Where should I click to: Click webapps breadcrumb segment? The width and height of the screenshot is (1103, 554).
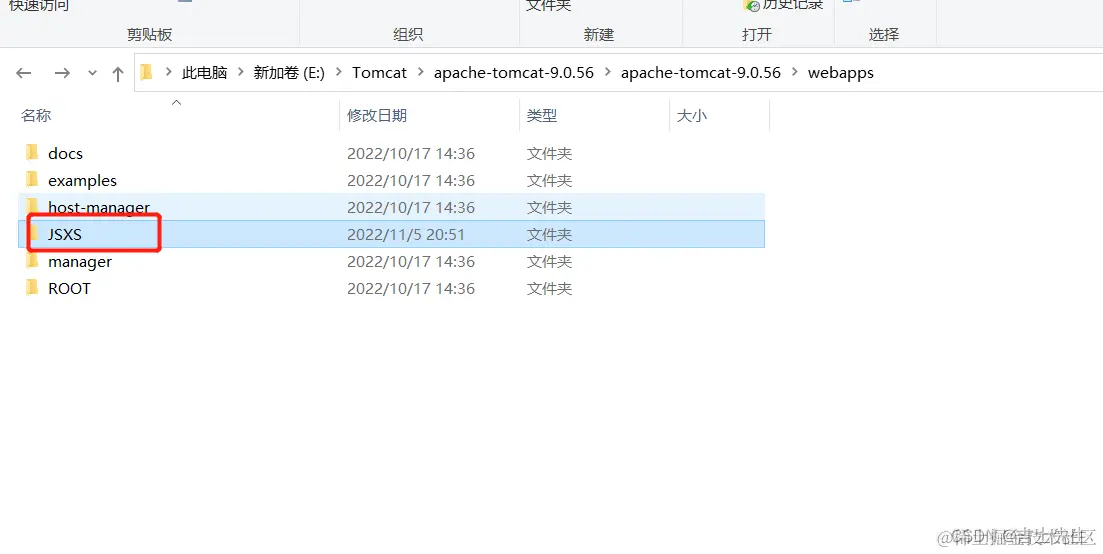click(841, 72)
